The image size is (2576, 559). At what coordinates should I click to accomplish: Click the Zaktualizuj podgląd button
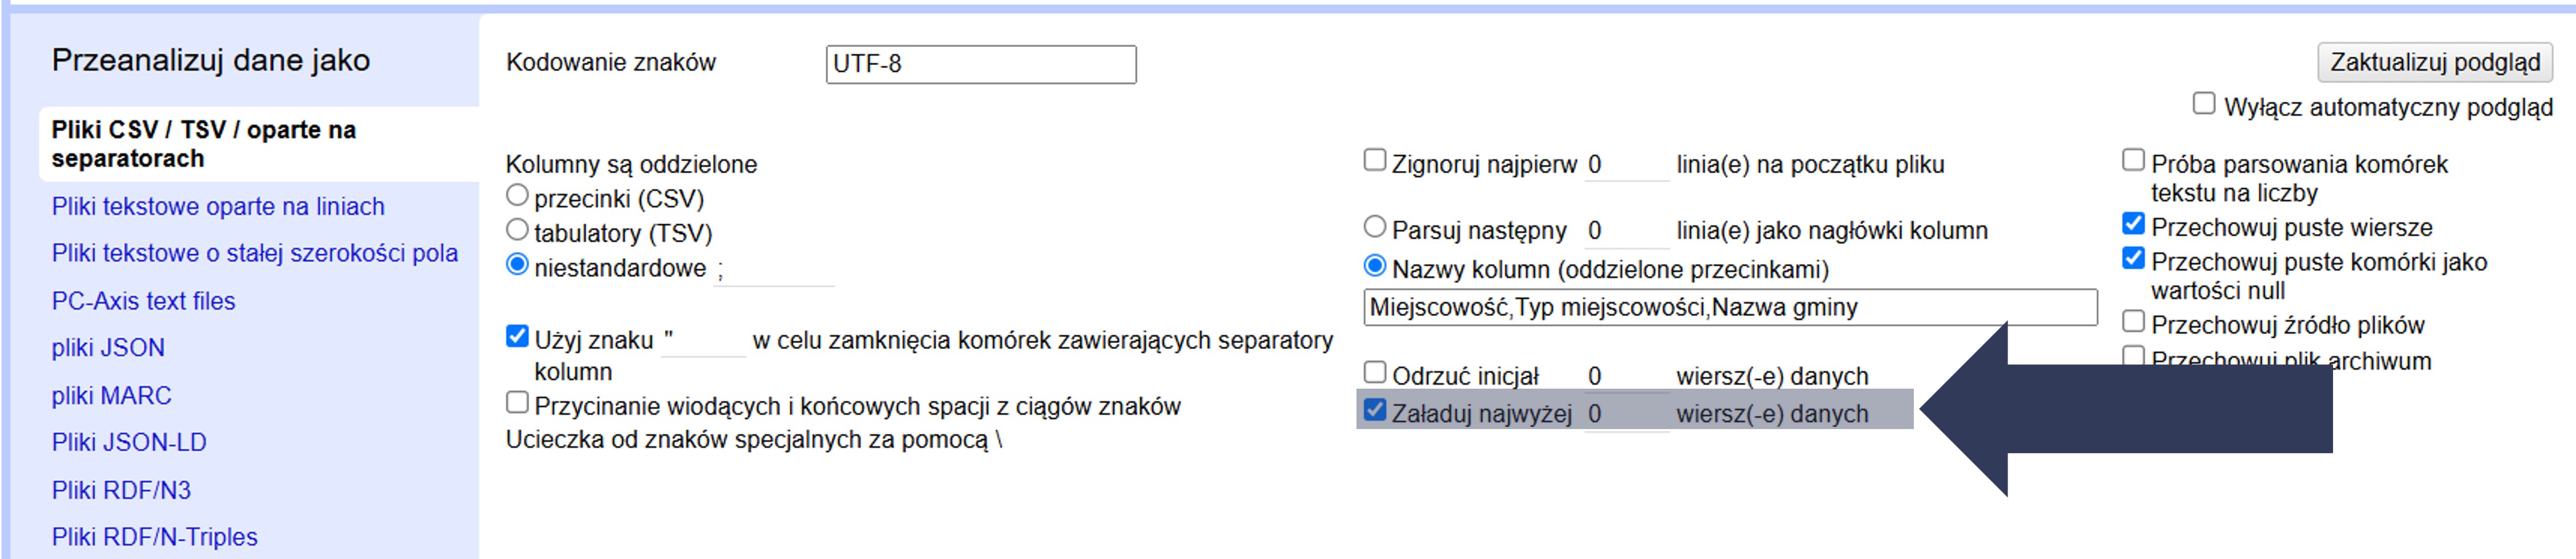click(2434, 62)
